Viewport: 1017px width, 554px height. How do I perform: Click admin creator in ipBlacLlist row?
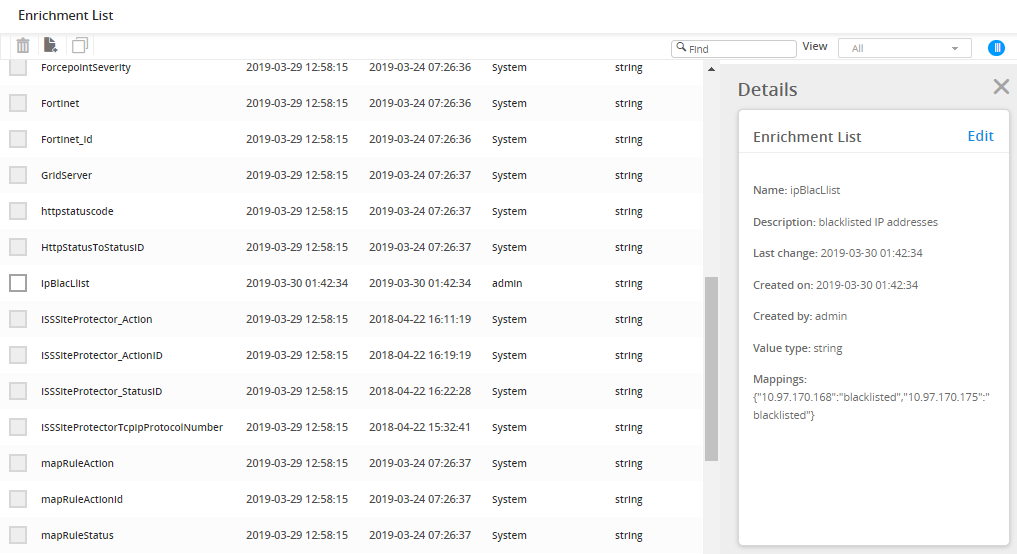(x=507, y=283)
